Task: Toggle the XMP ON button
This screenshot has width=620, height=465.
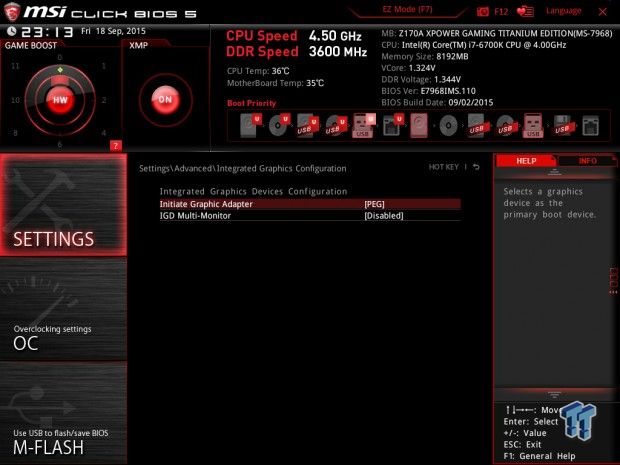Action: coord(165,100)
